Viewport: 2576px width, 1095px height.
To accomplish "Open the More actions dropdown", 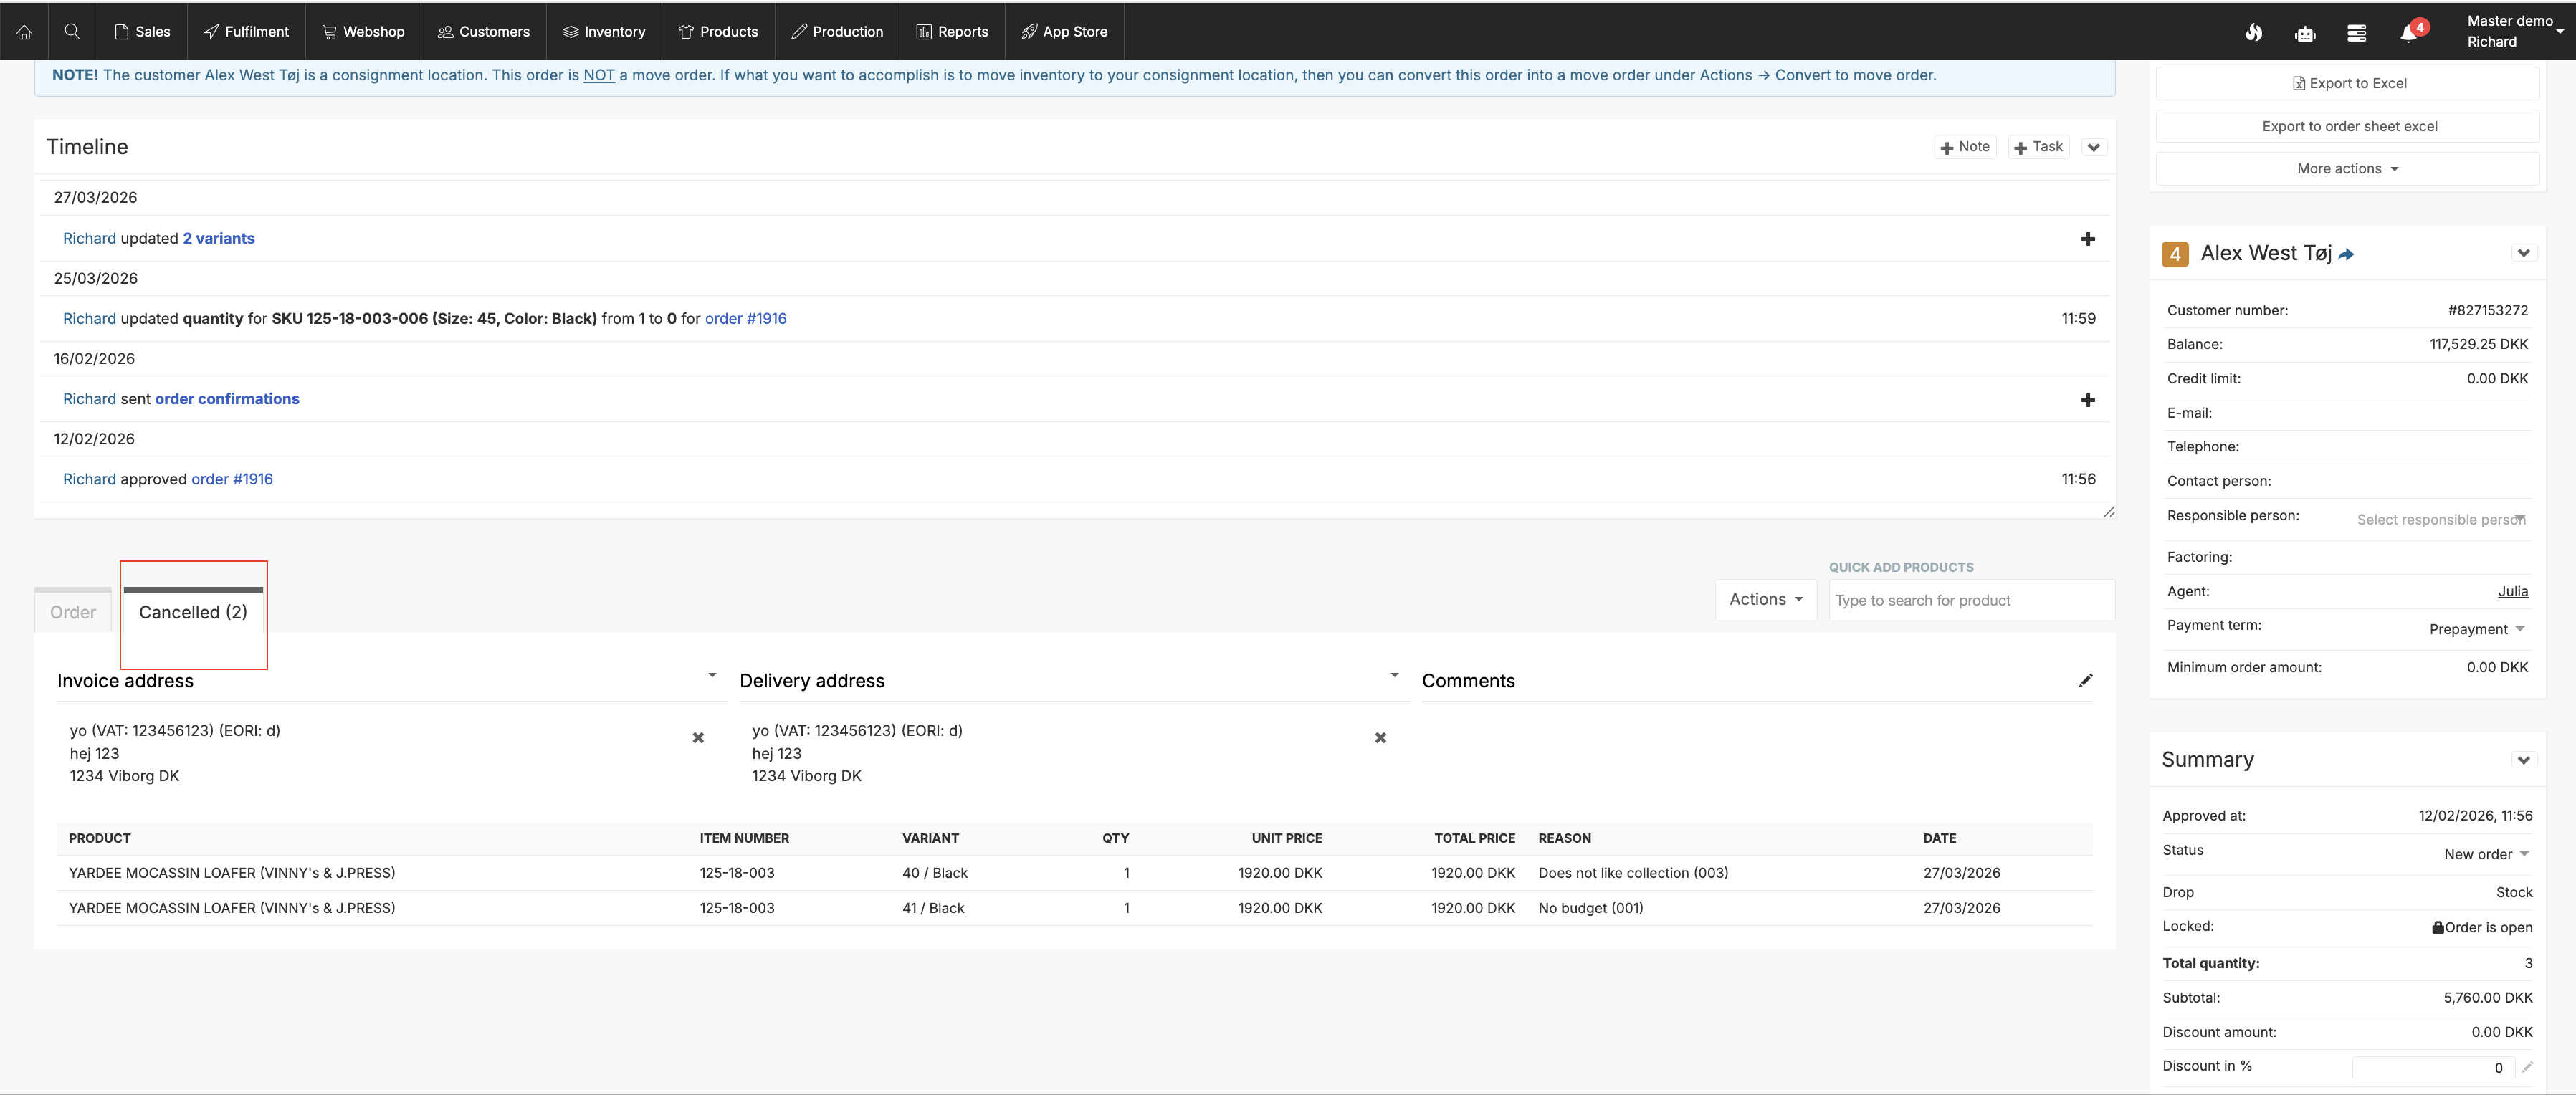I will point(2347,169).
